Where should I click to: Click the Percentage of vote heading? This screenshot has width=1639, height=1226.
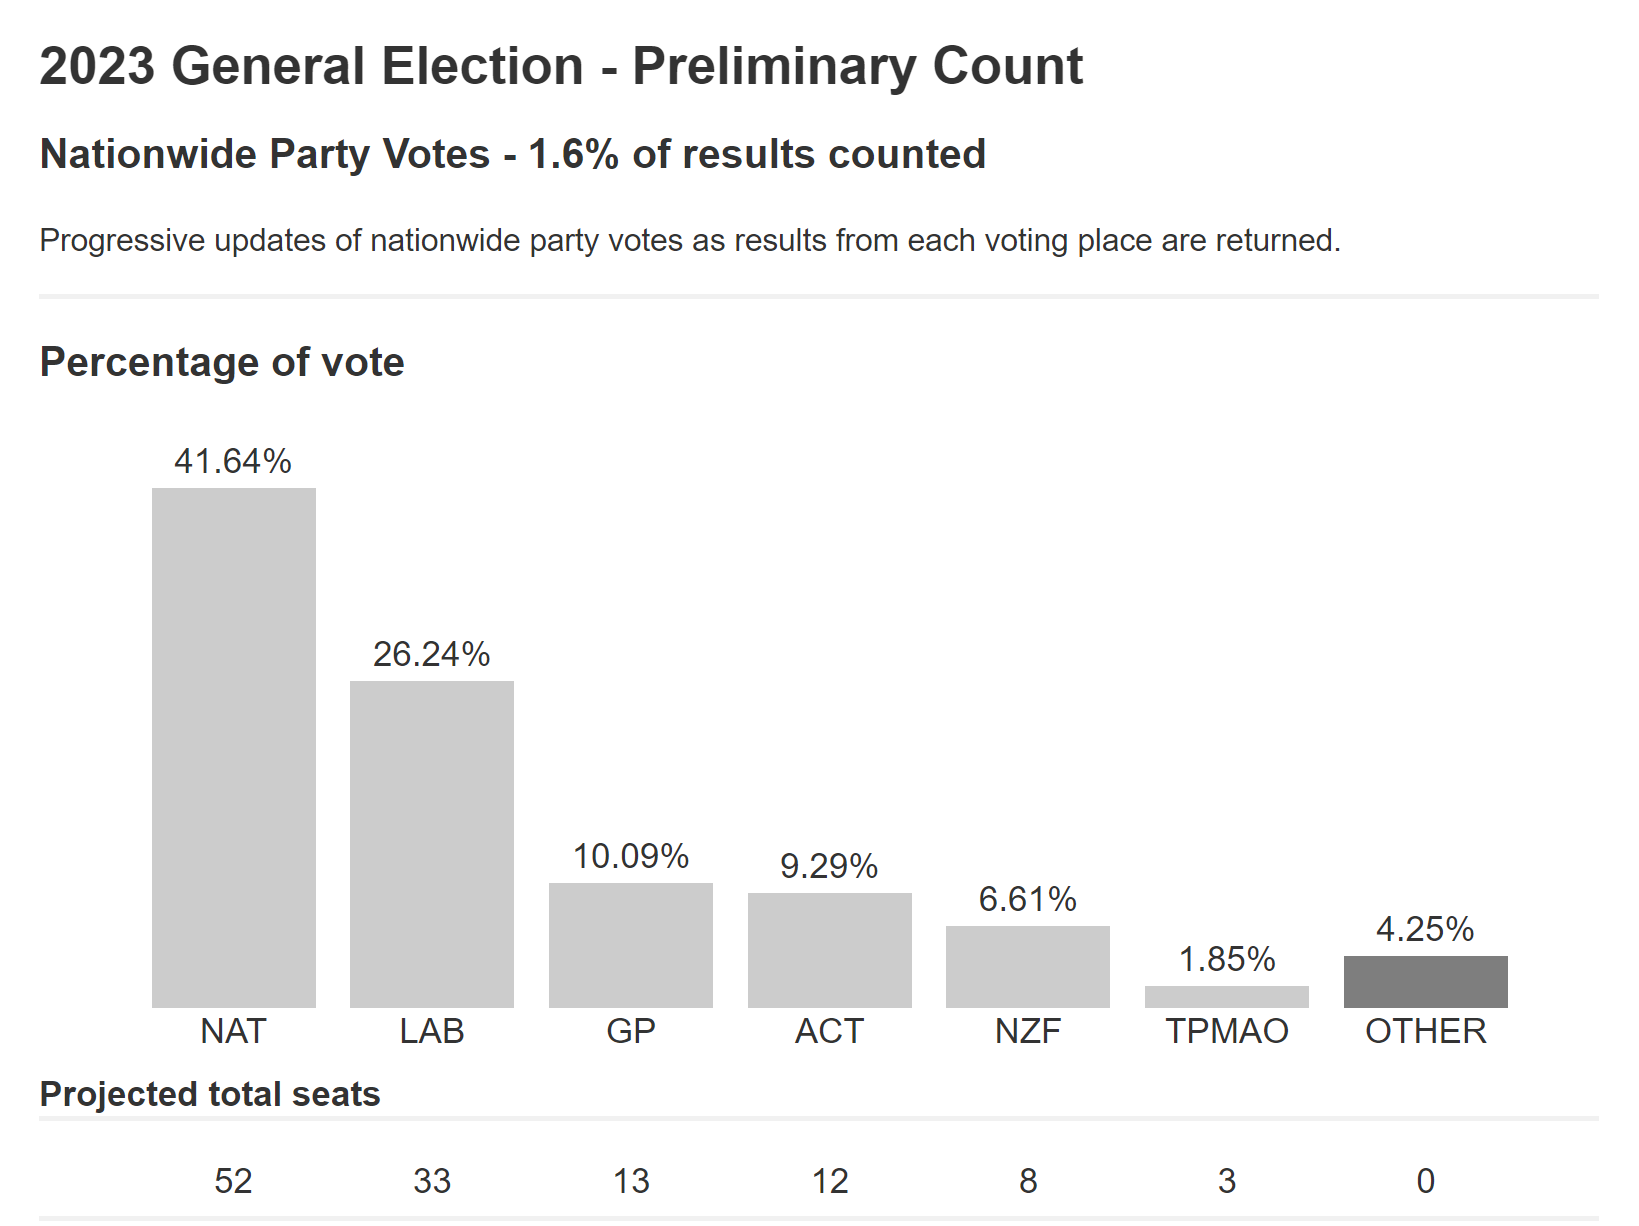[x=222, y=362]
